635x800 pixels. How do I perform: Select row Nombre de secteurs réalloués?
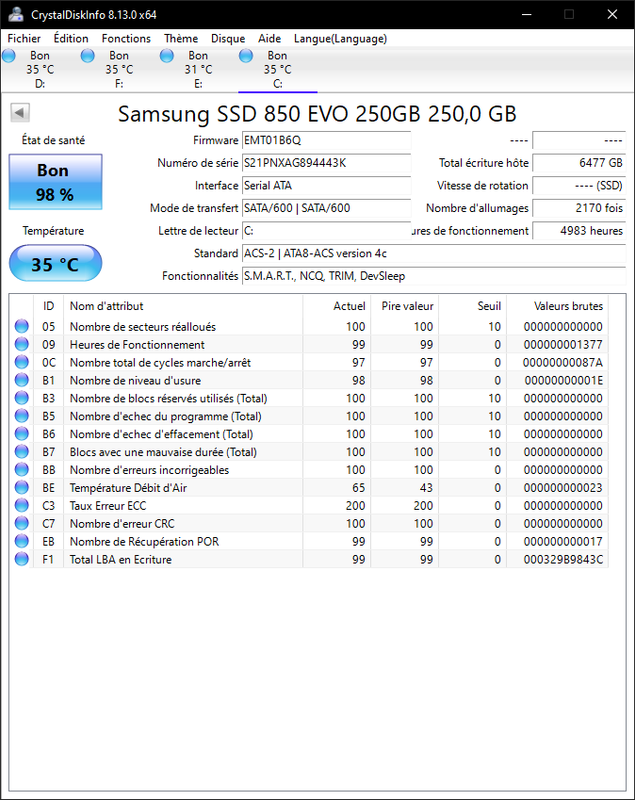(309, 326)
